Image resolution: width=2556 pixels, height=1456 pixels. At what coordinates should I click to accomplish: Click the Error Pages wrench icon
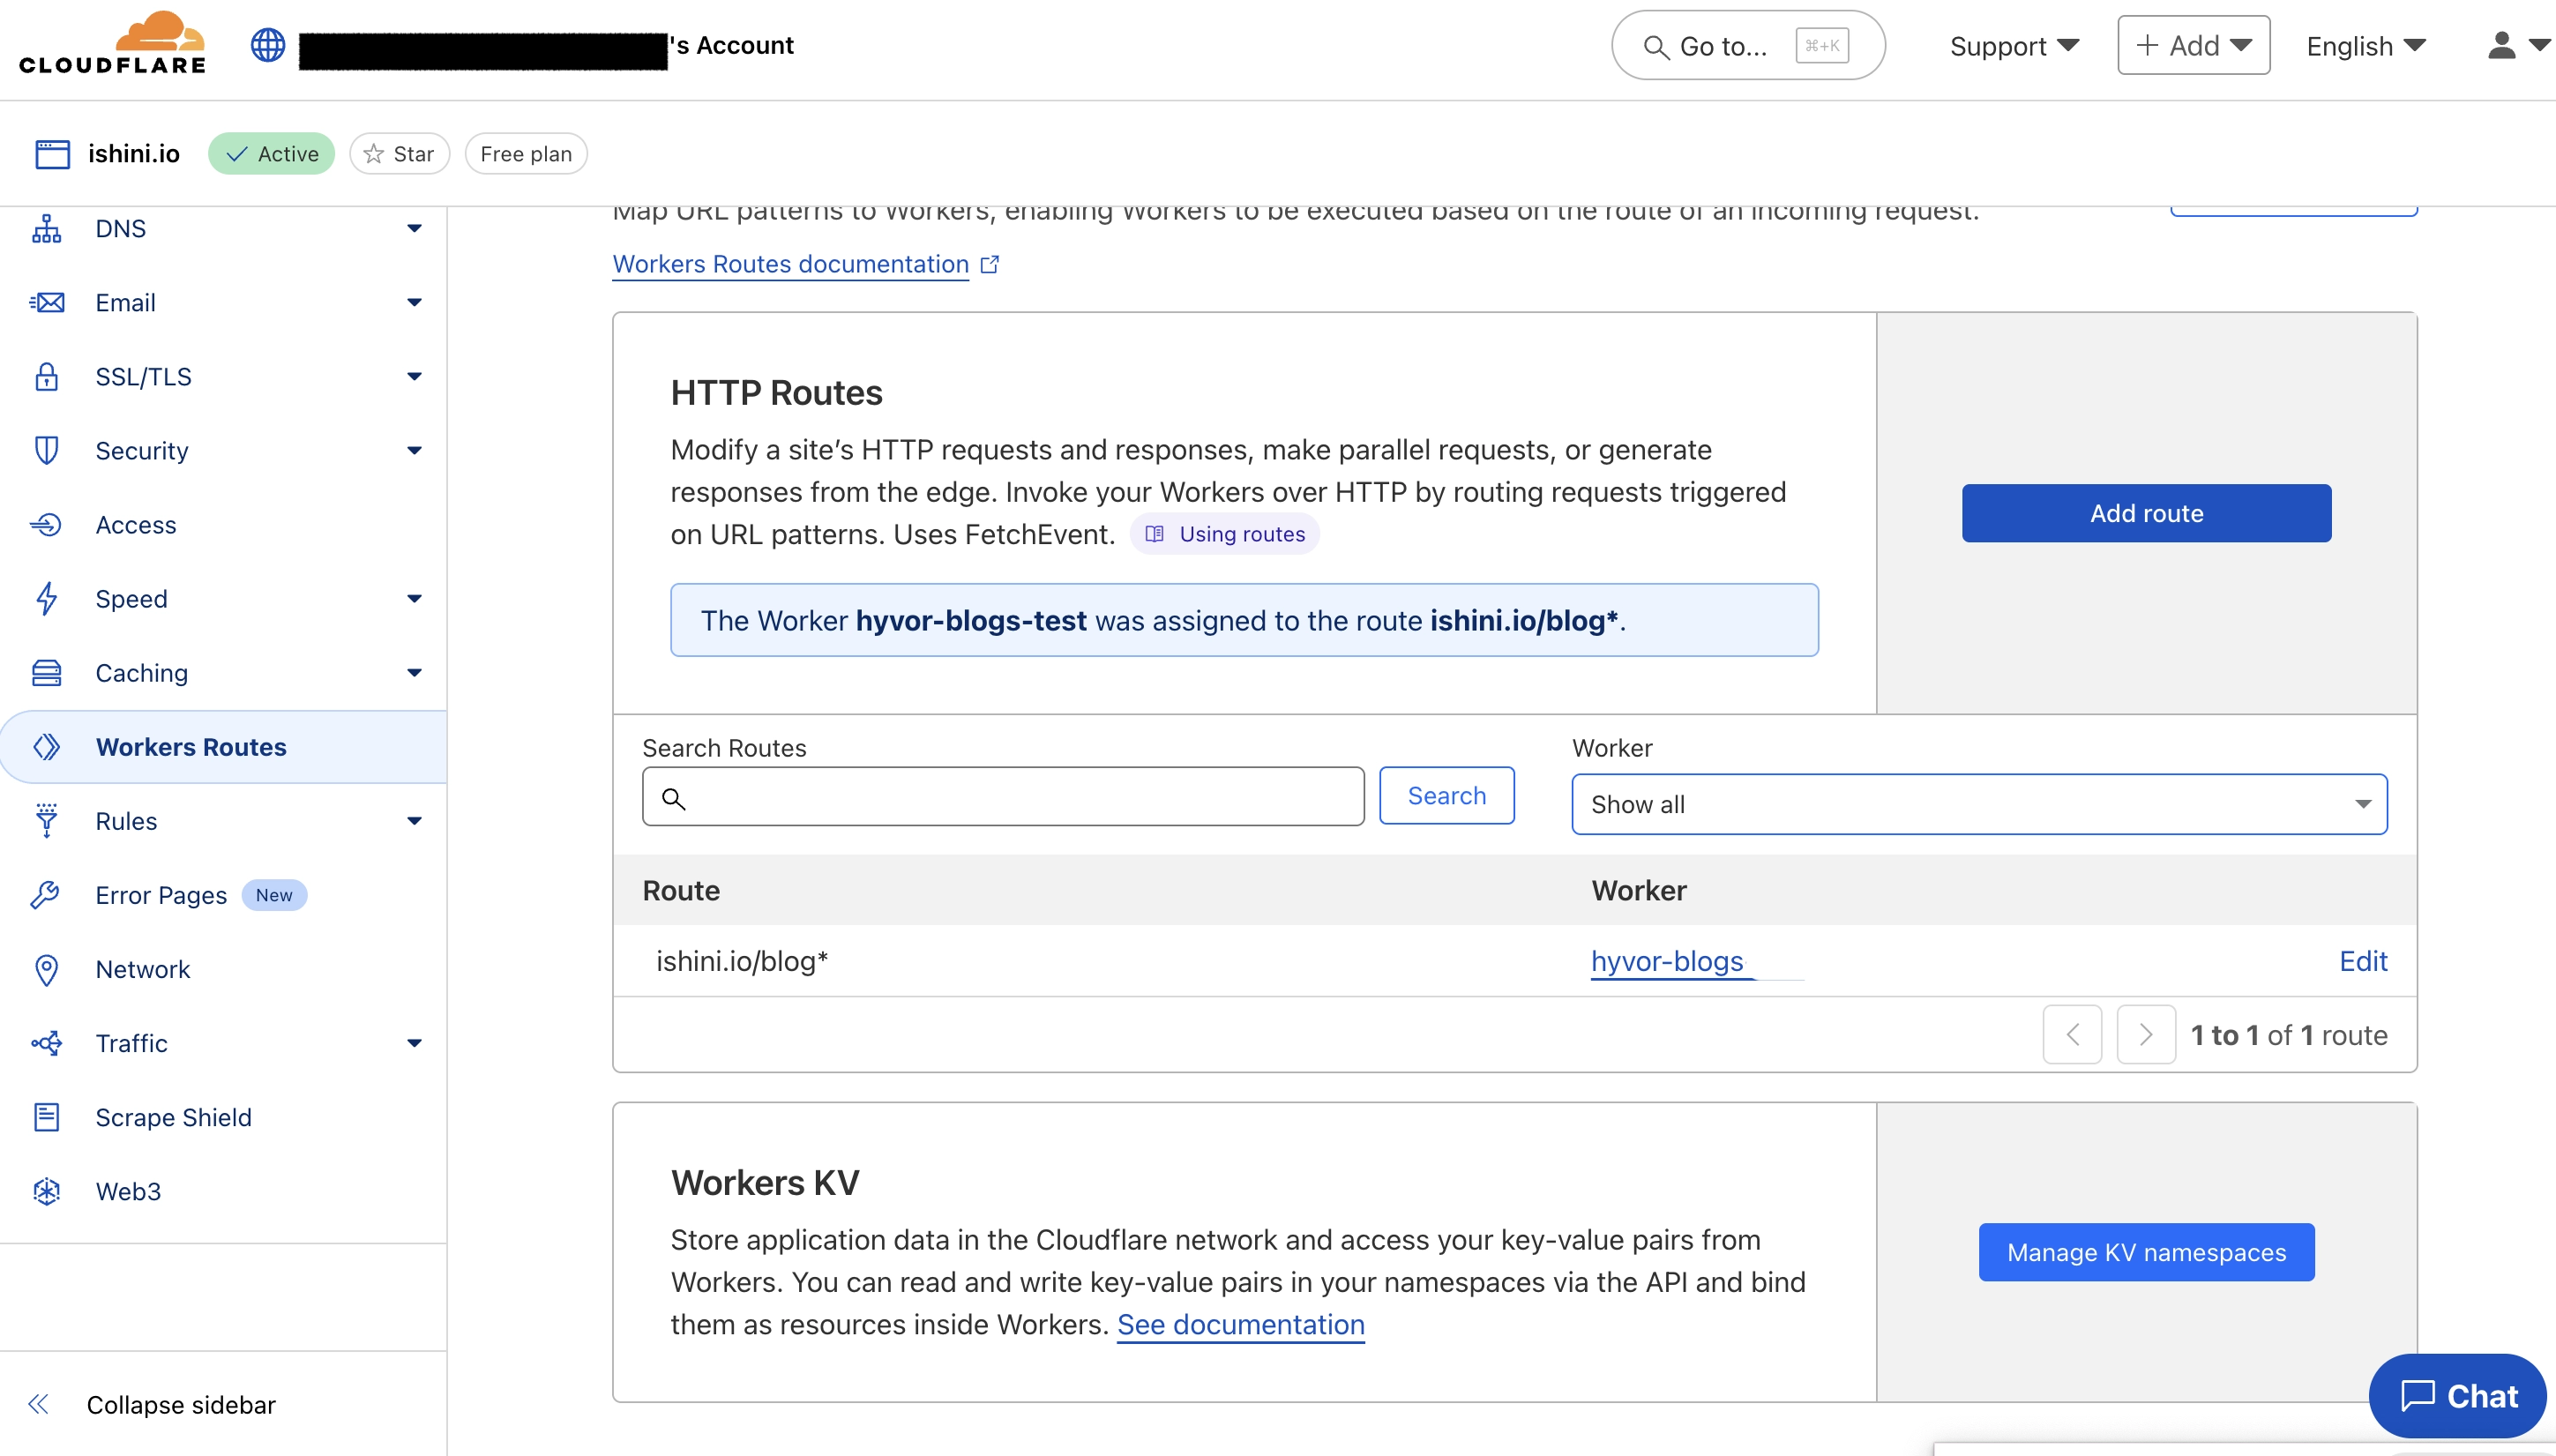coord(47,895)
